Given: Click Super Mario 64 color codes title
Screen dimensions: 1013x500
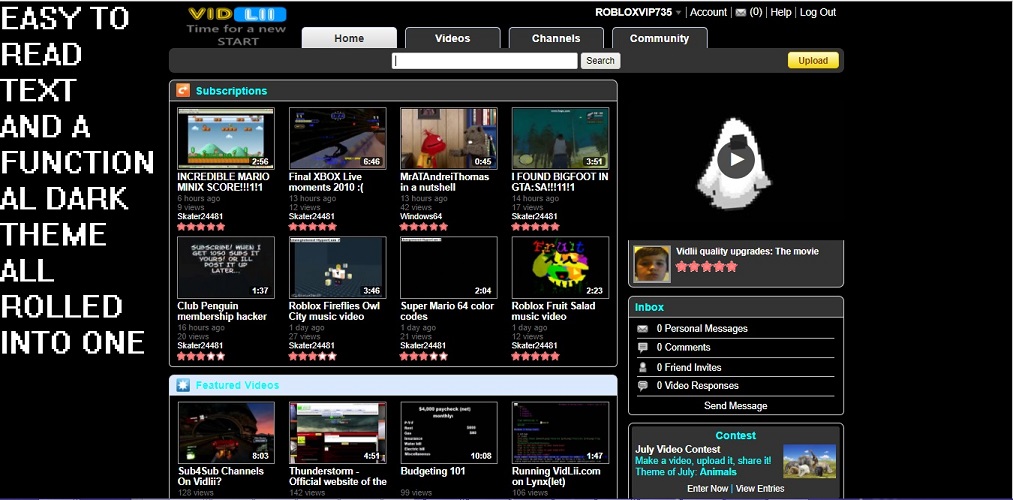Looking at the screenshot, I should coord(447,311).
